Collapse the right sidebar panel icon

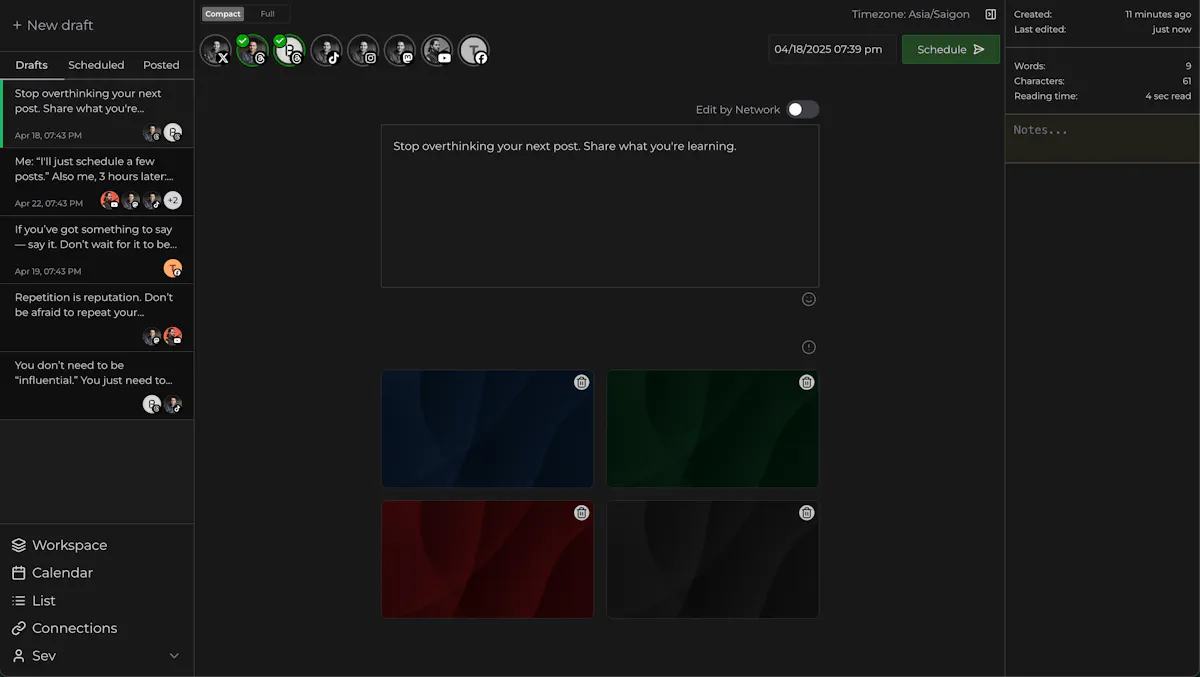pos(990,14)
